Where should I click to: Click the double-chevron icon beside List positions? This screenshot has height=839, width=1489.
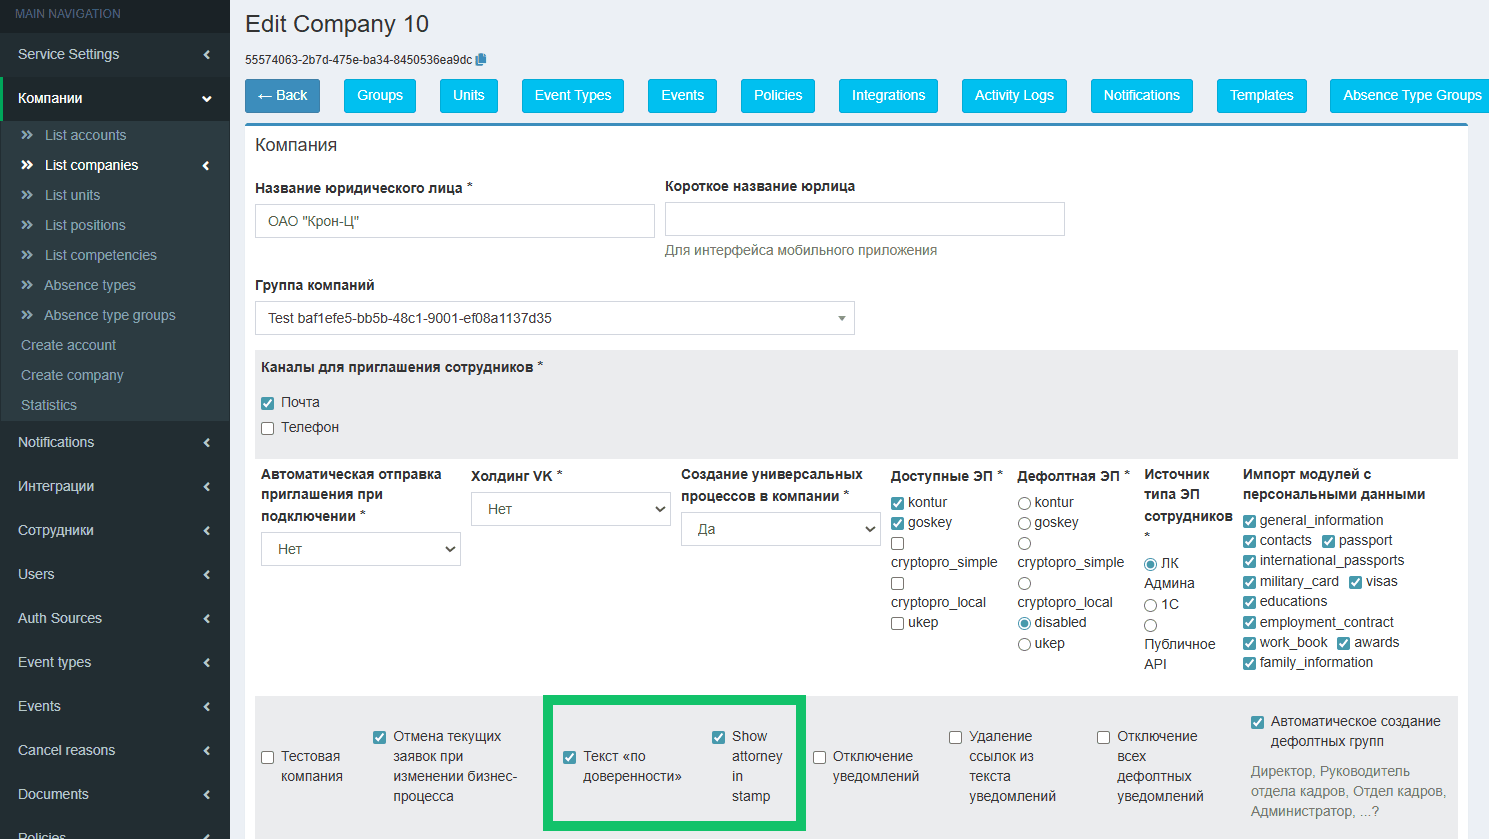(27, 225)
